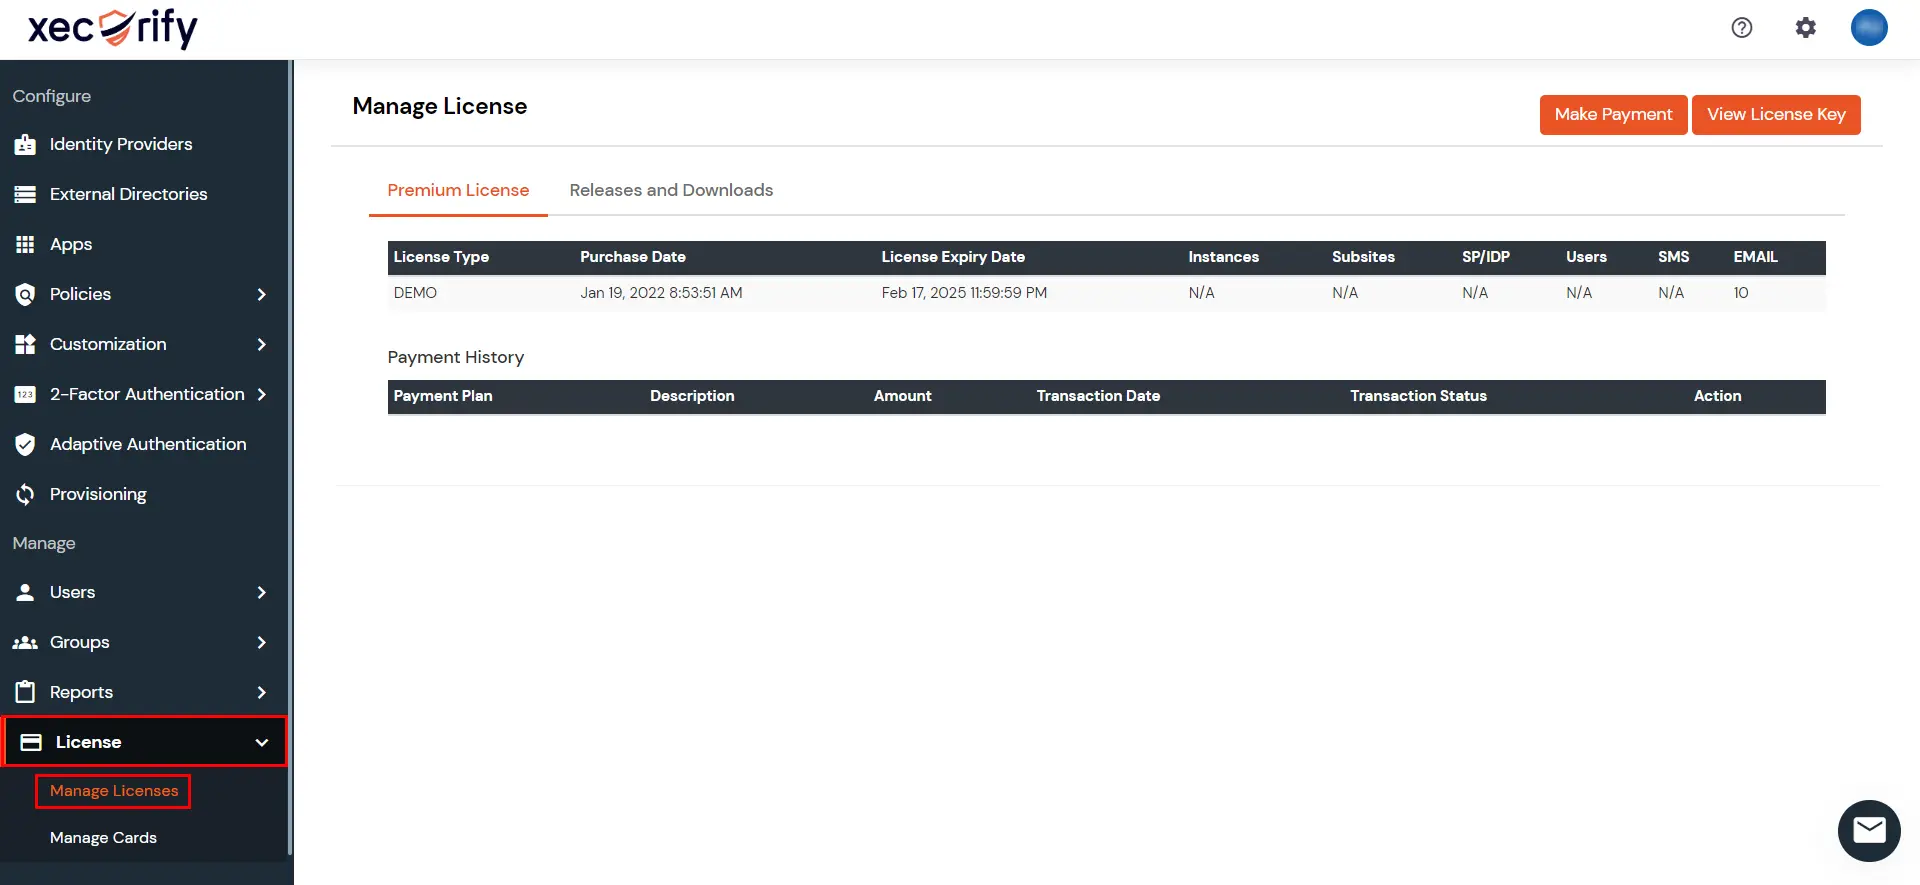Expand the 2-Factor Authentication chevron
This screenshot has height=885, width=1920.
[262, 394]
